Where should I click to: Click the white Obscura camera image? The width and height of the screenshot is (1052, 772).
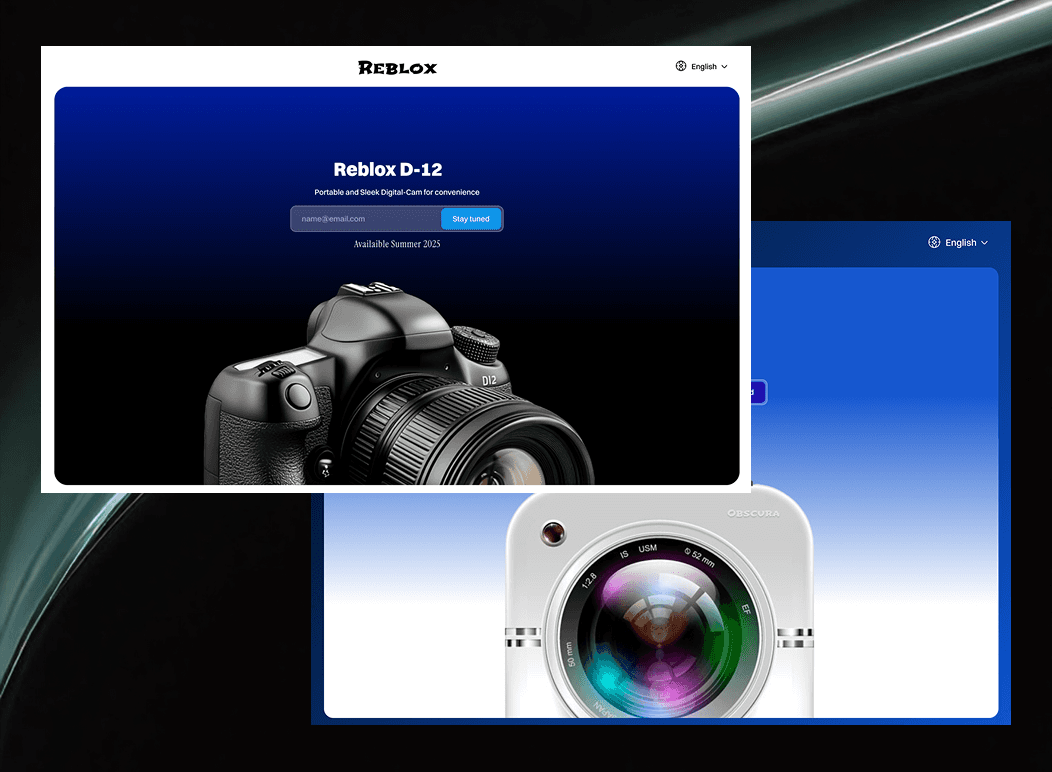pos(659,602)
